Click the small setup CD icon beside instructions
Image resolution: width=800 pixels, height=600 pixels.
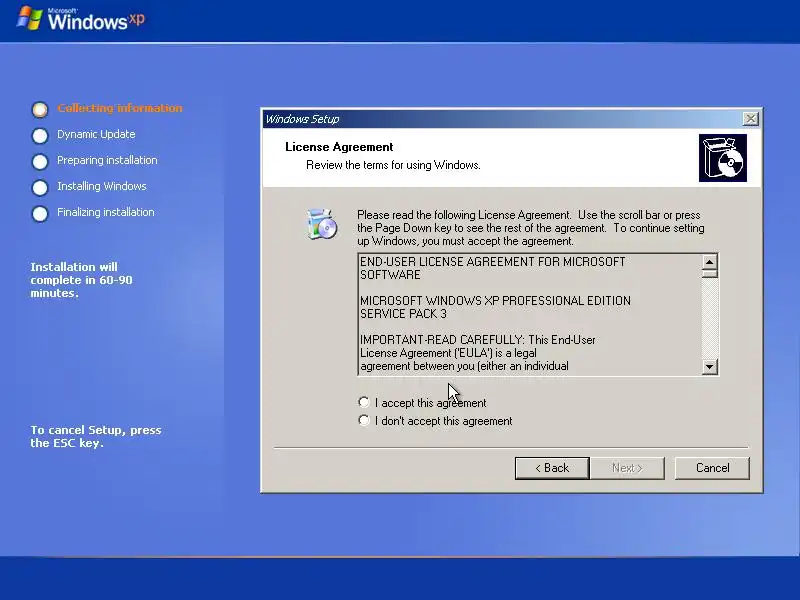(x=321, y=224)
